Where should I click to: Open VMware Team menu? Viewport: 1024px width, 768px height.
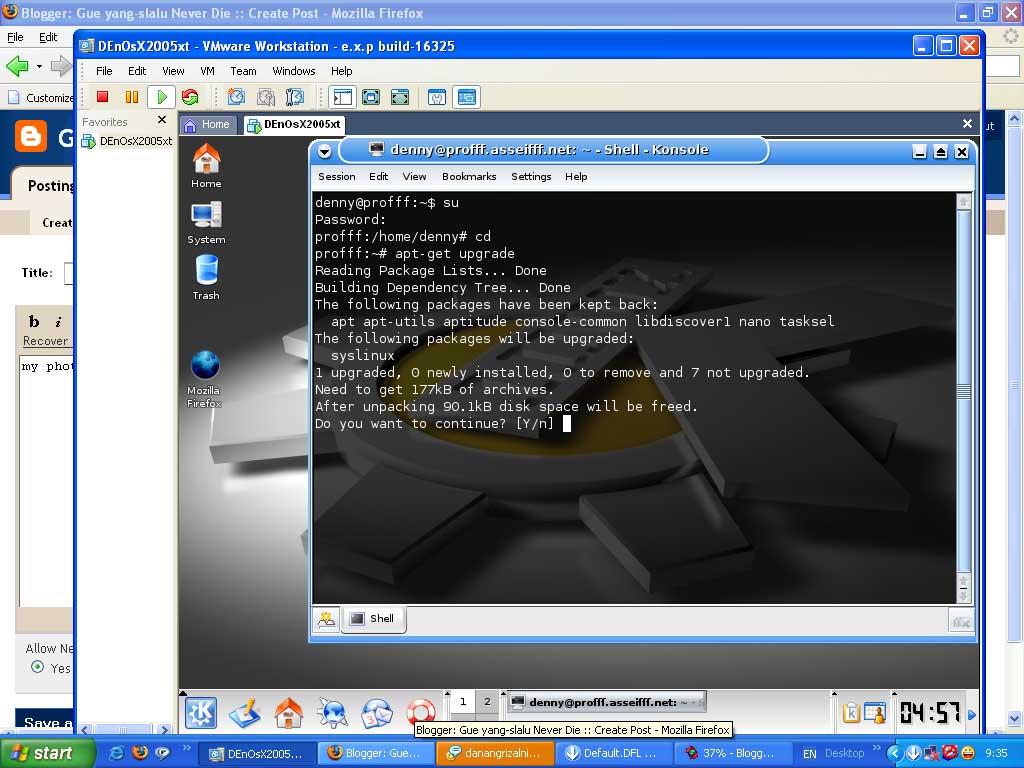(x=243, y=71)
